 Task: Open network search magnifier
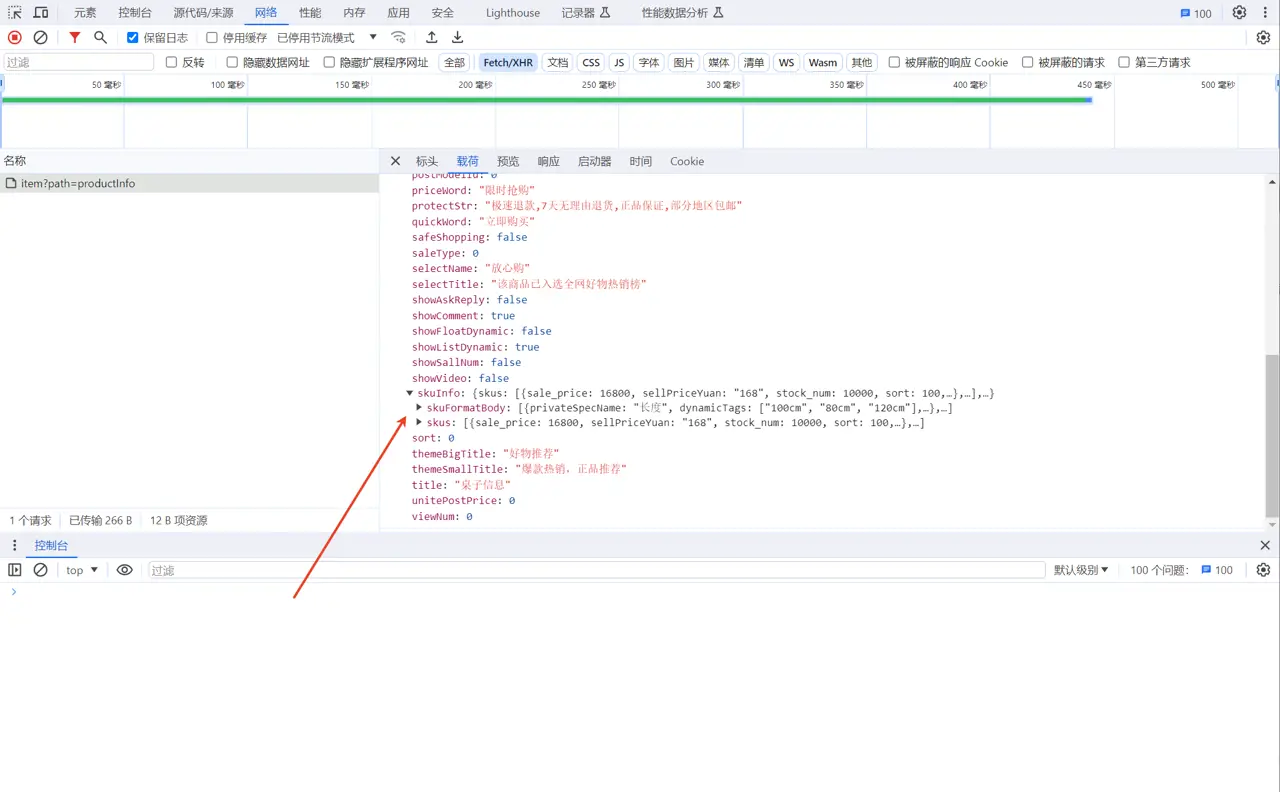click(x=100, y=37)
